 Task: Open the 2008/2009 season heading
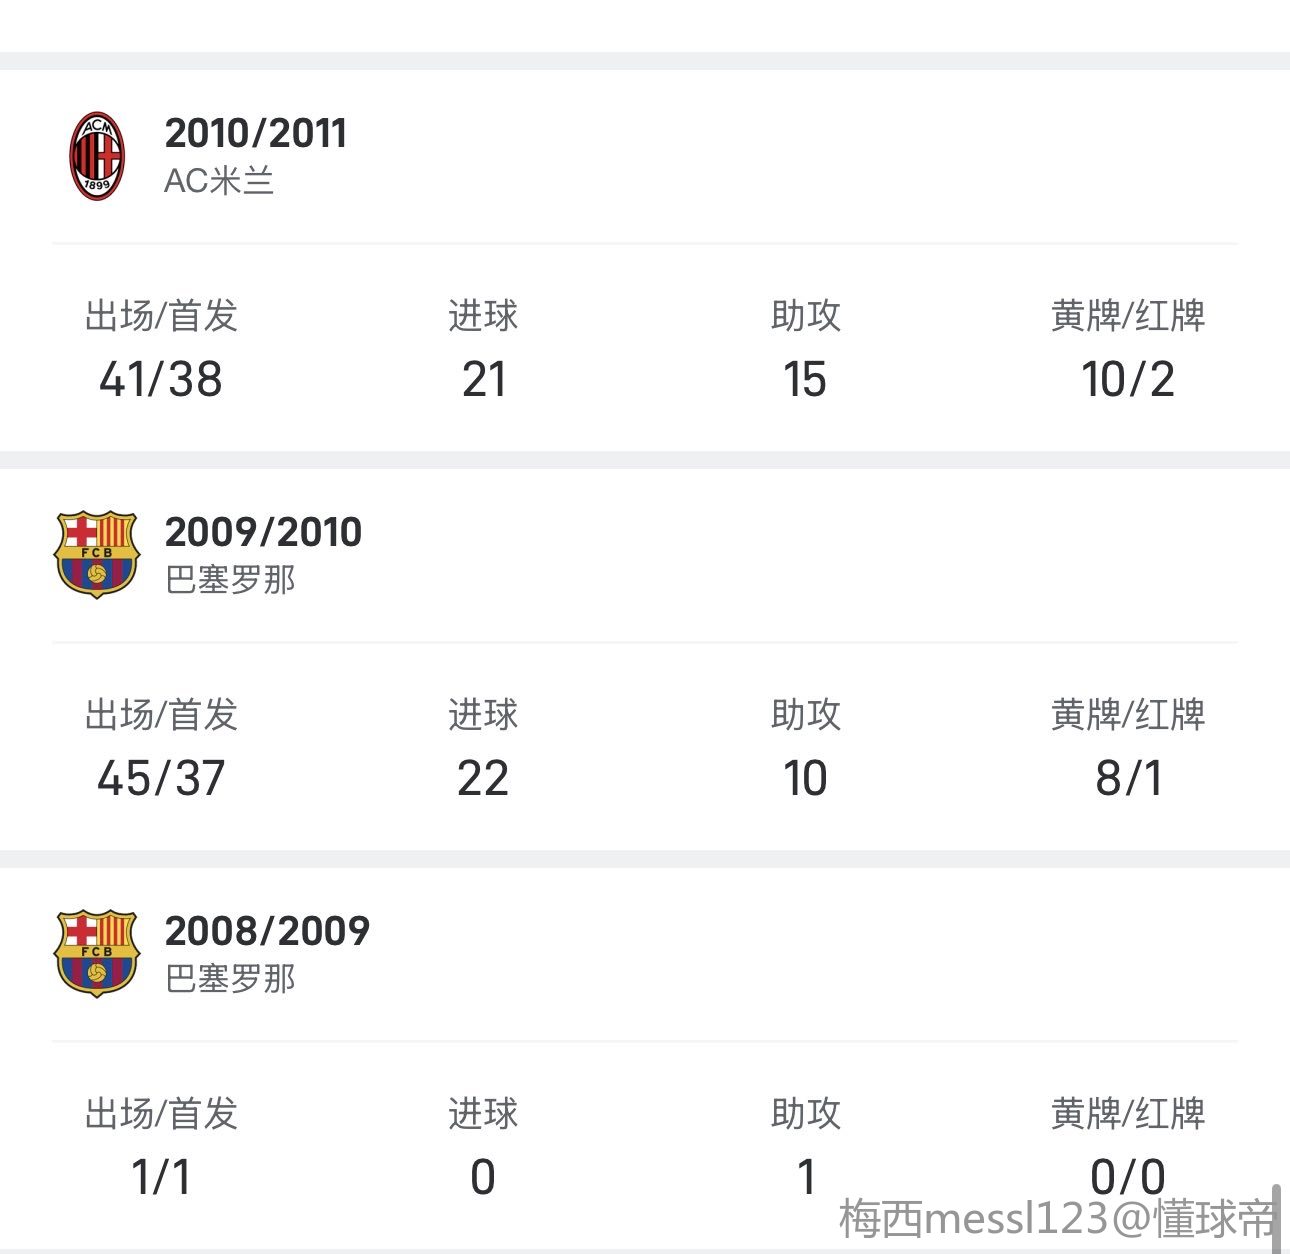pos(267,931)
